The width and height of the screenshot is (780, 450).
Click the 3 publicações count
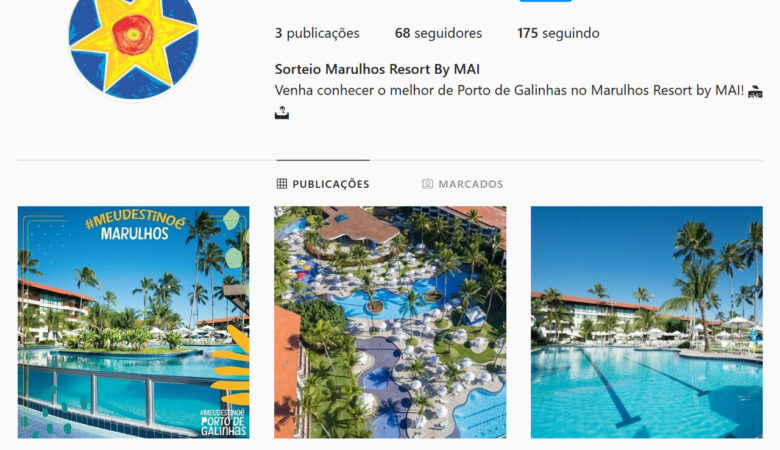click(317, 33)
